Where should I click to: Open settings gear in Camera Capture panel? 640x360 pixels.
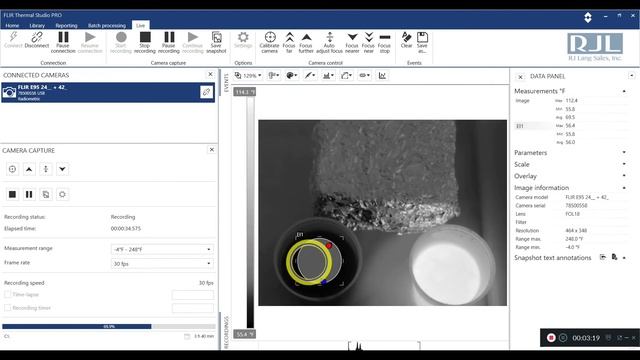click(62, 194)
